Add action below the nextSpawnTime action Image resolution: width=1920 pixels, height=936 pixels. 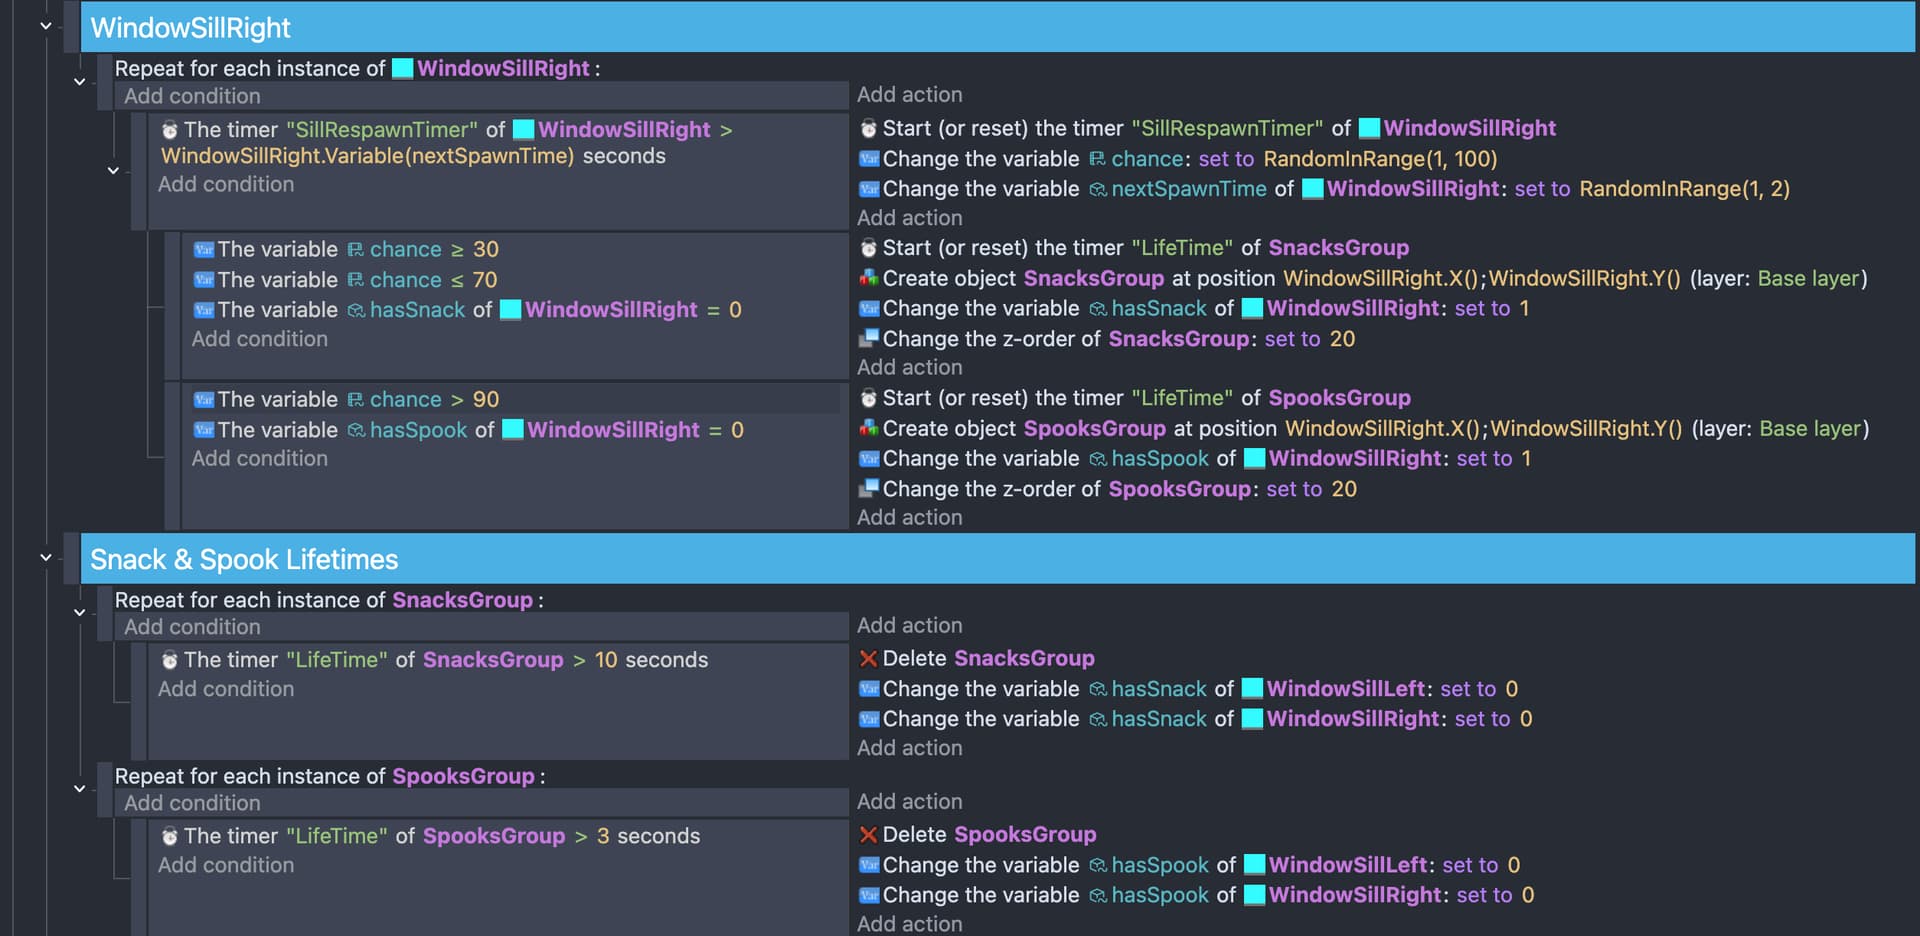910,218
